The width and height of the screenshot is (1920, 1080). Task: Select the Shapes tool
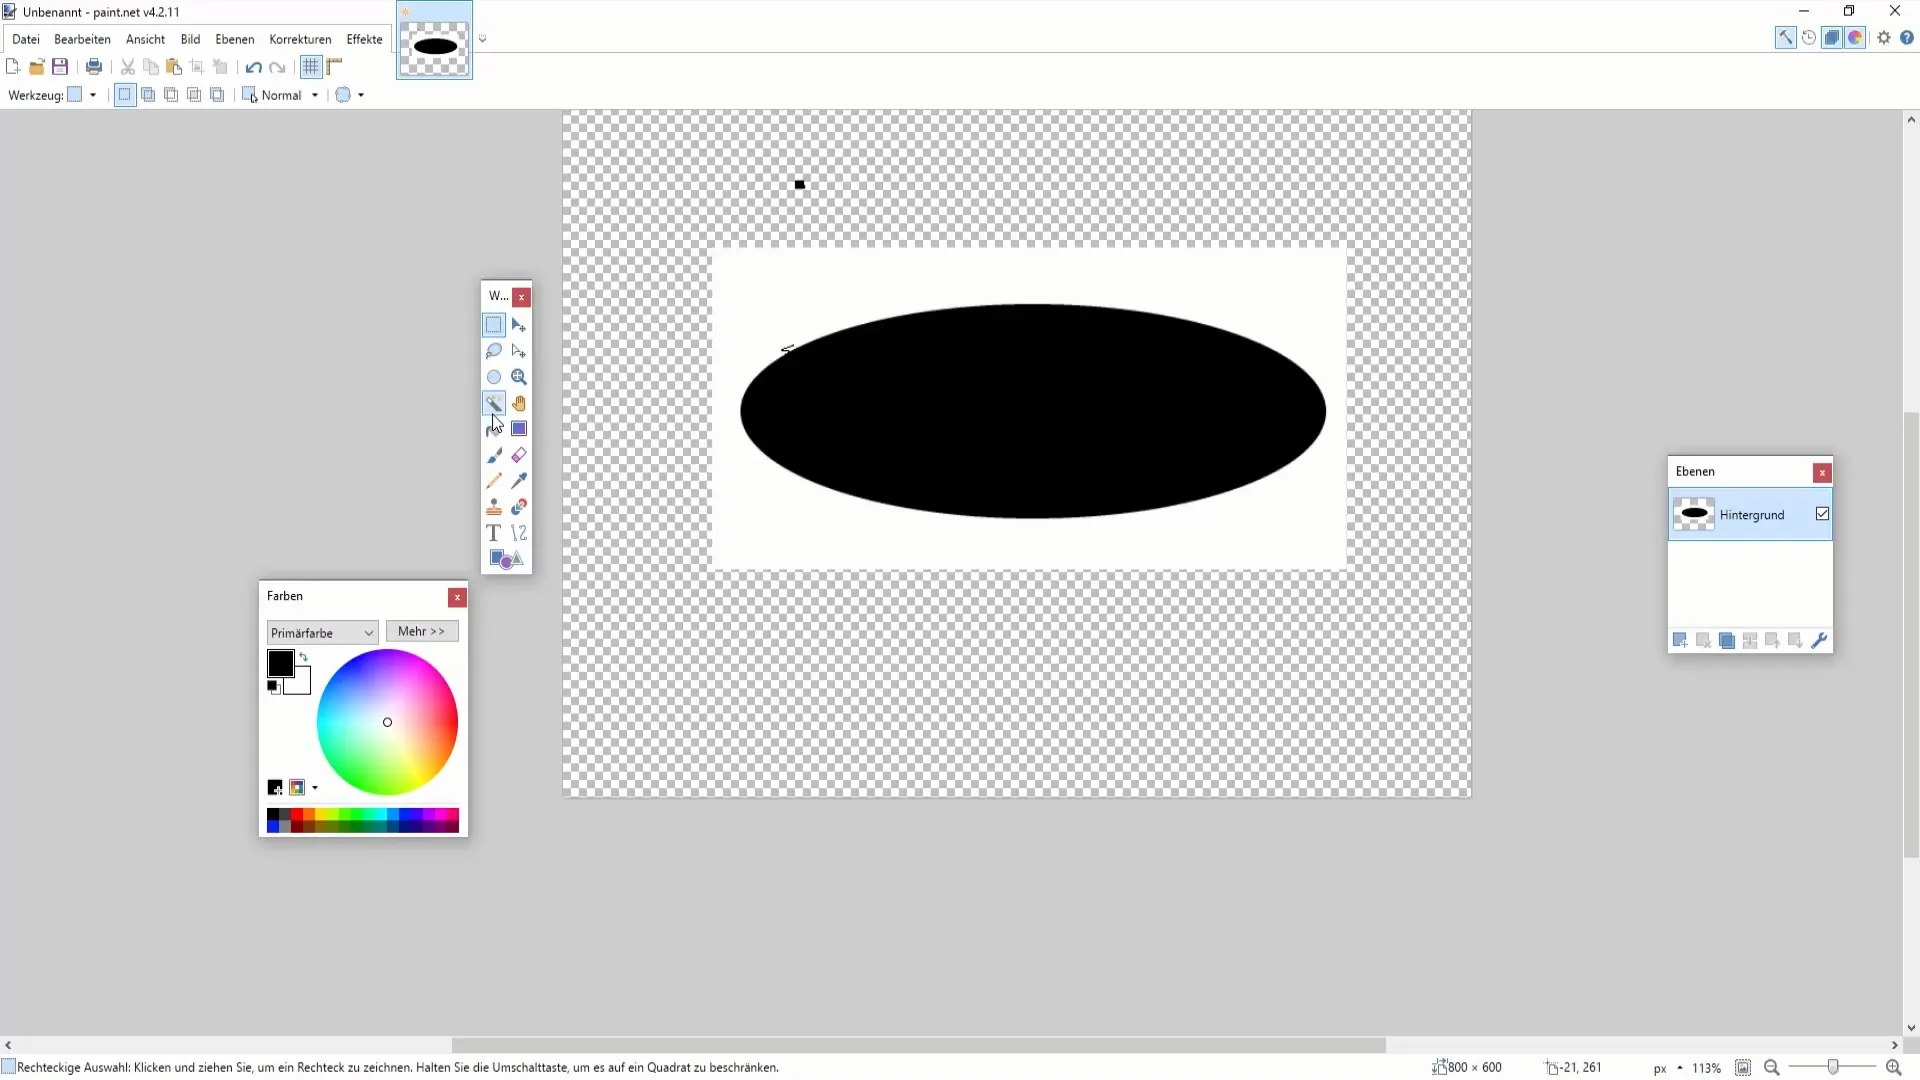(x=506, y=559)
